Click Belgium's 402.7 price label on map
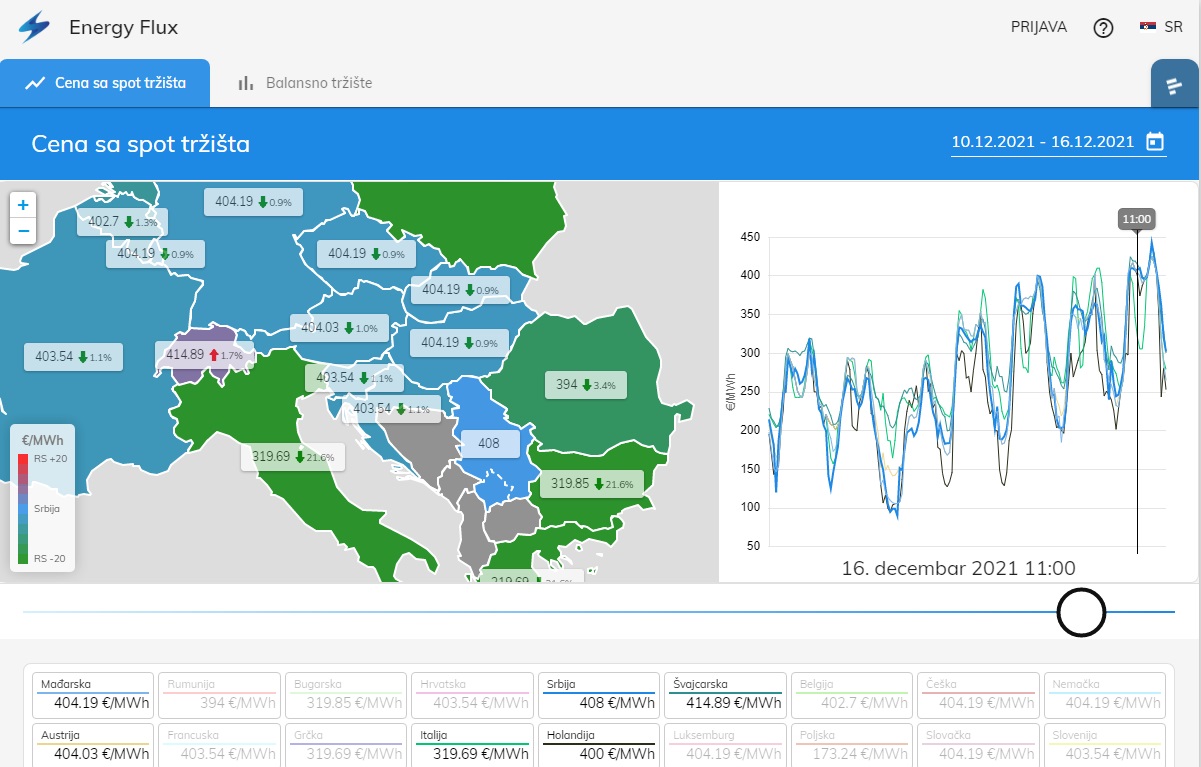The width and height of the screenshot is (1201, 767). click(x=123, y=222)
